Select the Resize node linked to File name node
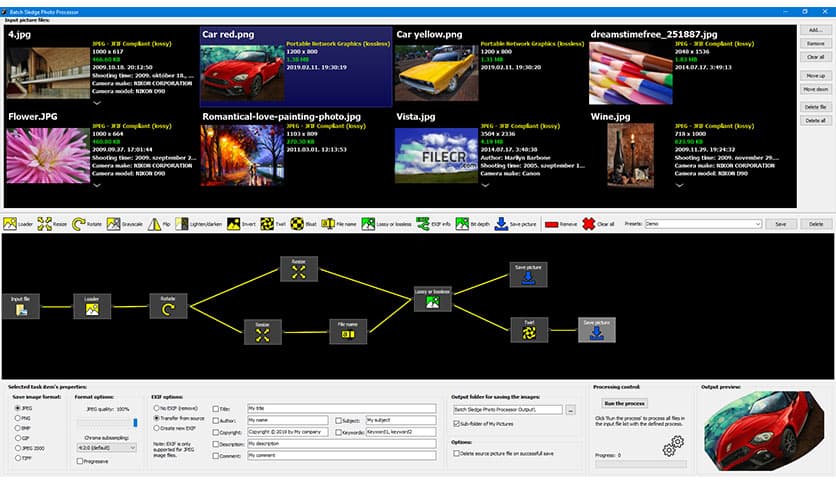 pos(262,332)
